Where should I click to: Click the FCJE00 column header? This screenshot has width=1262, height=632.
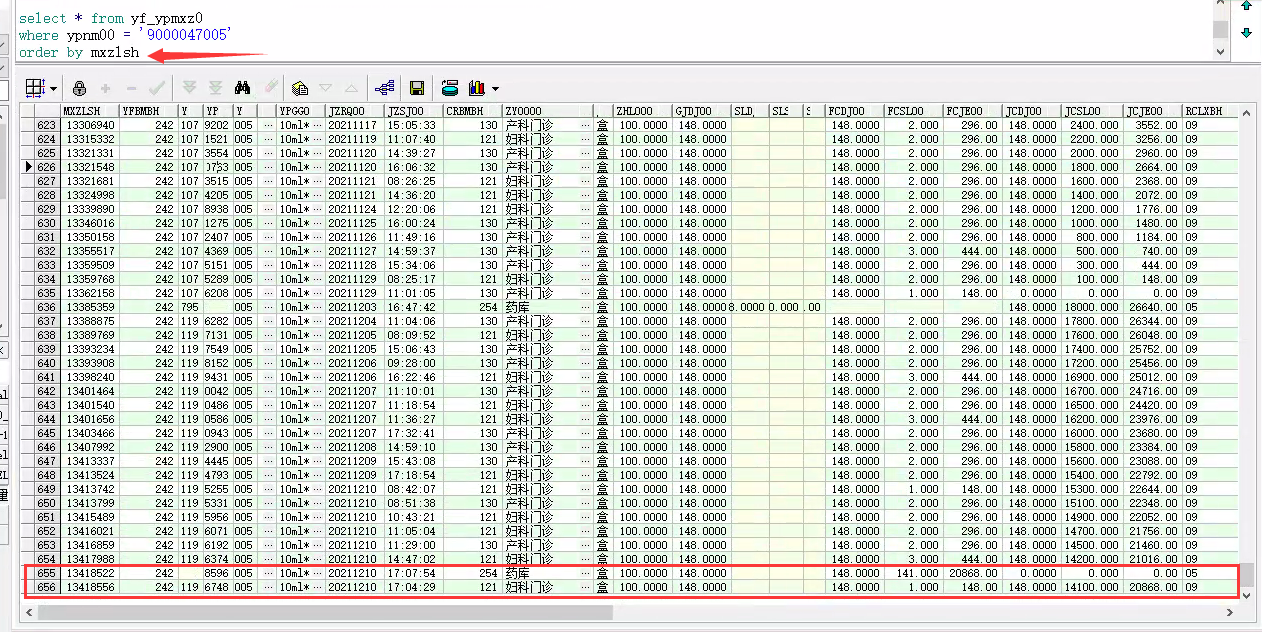pyautogui.click(x=972, y=111)
